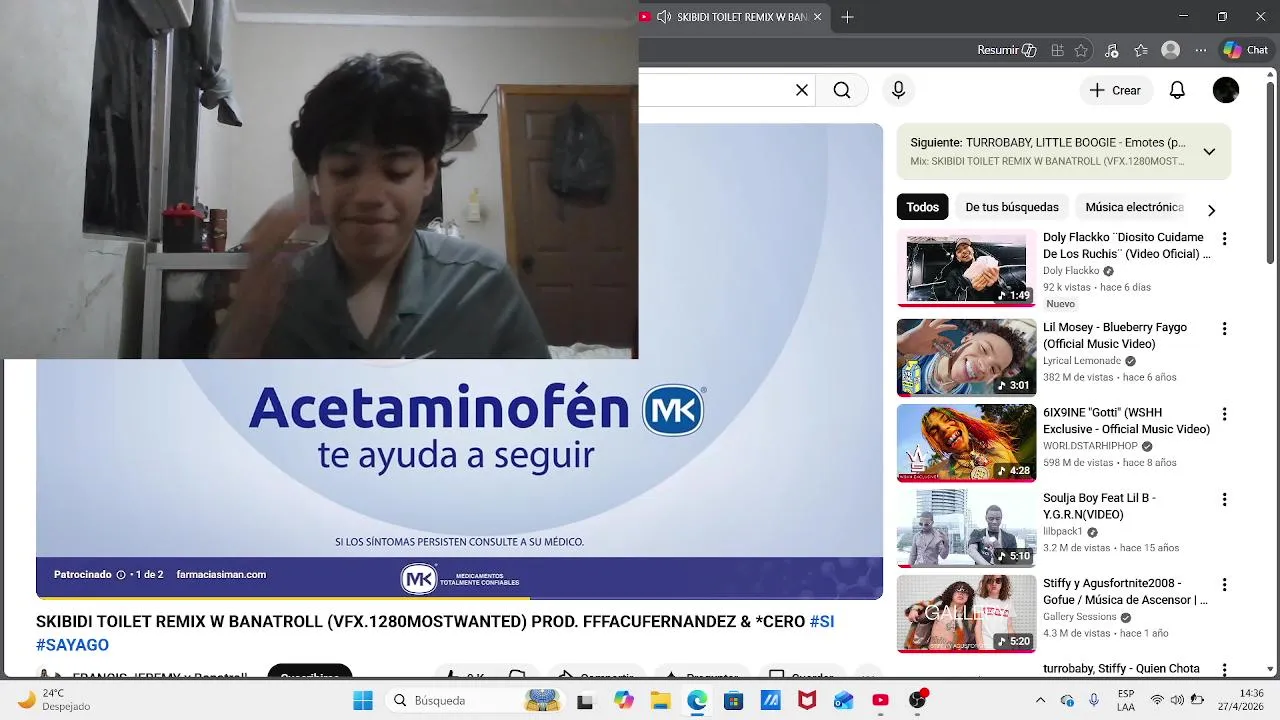The height and width of the screenshot is (720, 1280).
Task: Open the Windows Start menu
Action: [x=362, y=700]
